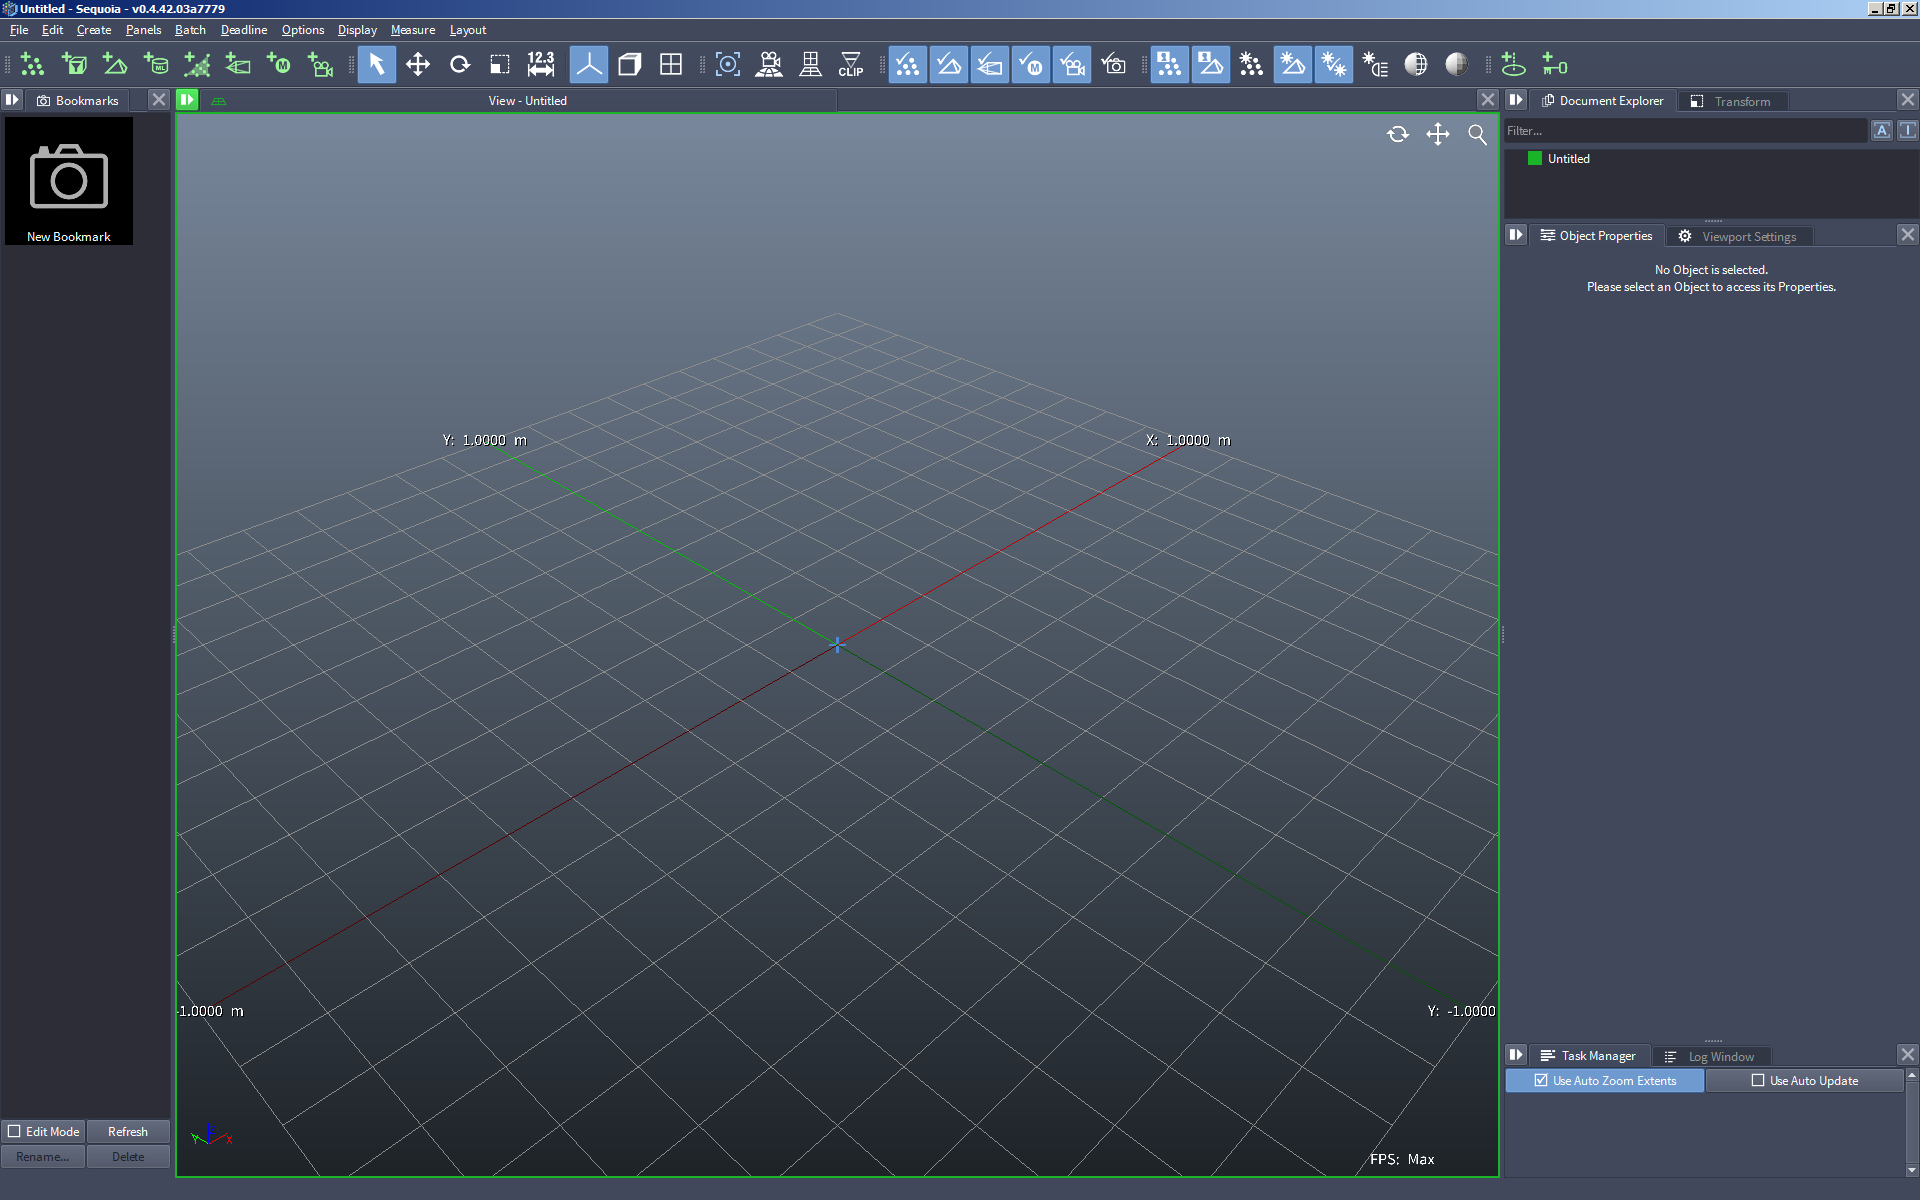
Task: Click the Create Image Projection icon
Action: point(238,65)
